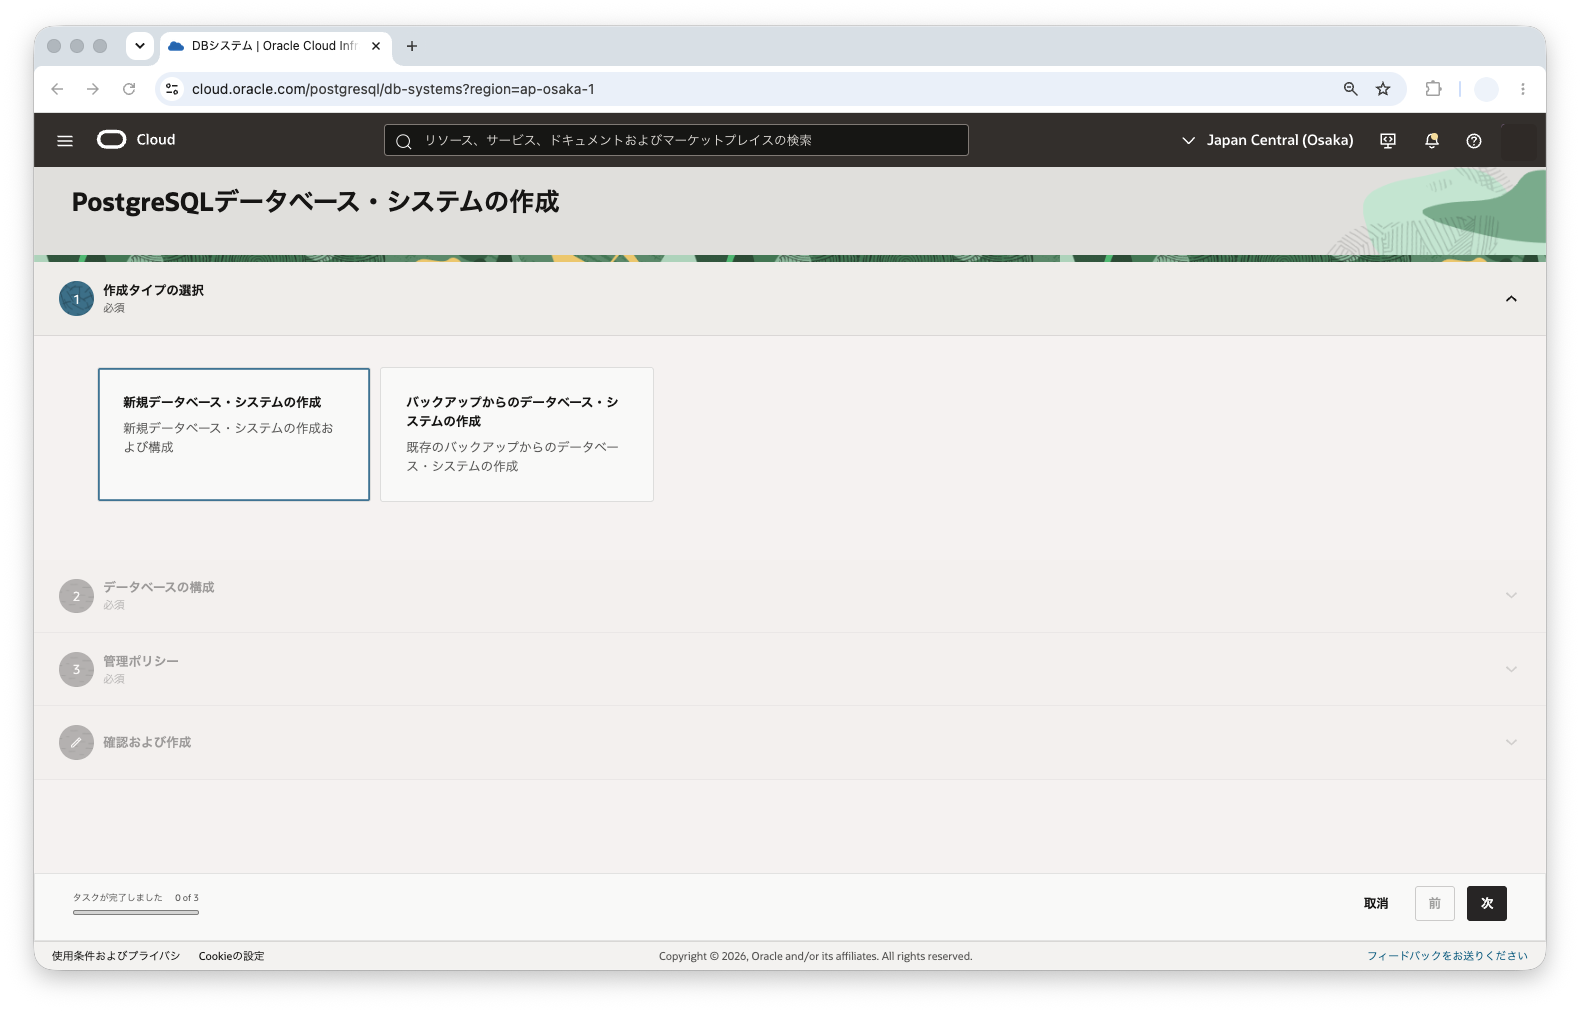Click the zoom magnifier icon in address bar
The image size is (1580, 1012).
click(1351, 89)
